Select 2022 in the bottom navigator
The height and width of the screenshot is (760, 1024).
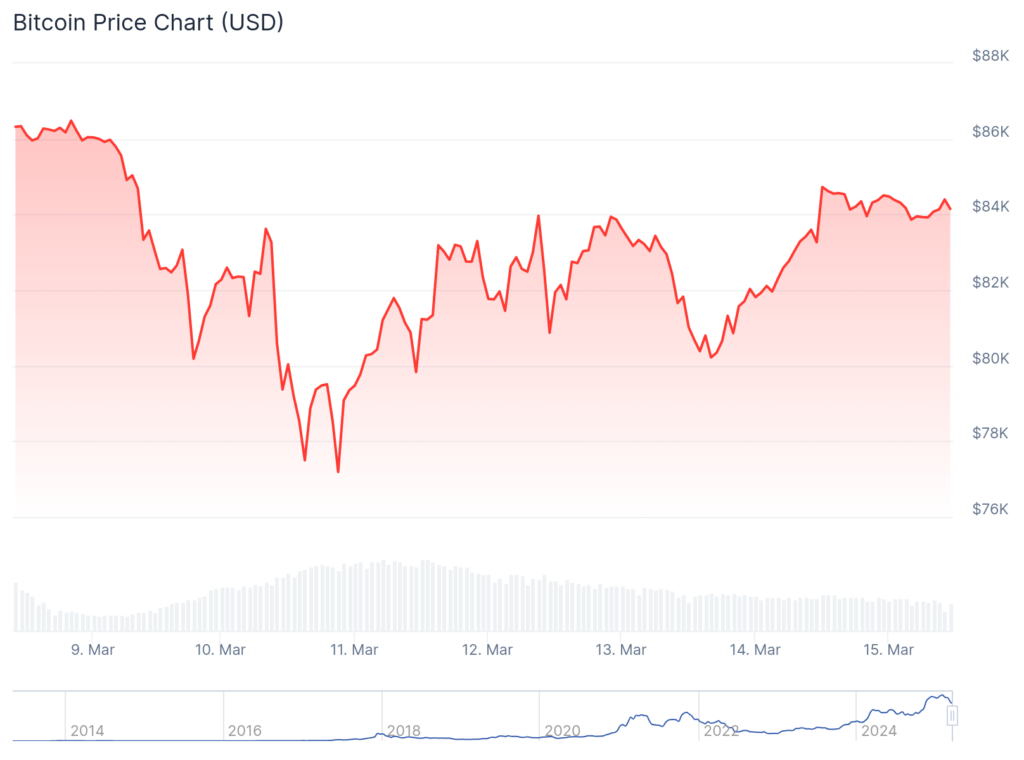(720, 731)
